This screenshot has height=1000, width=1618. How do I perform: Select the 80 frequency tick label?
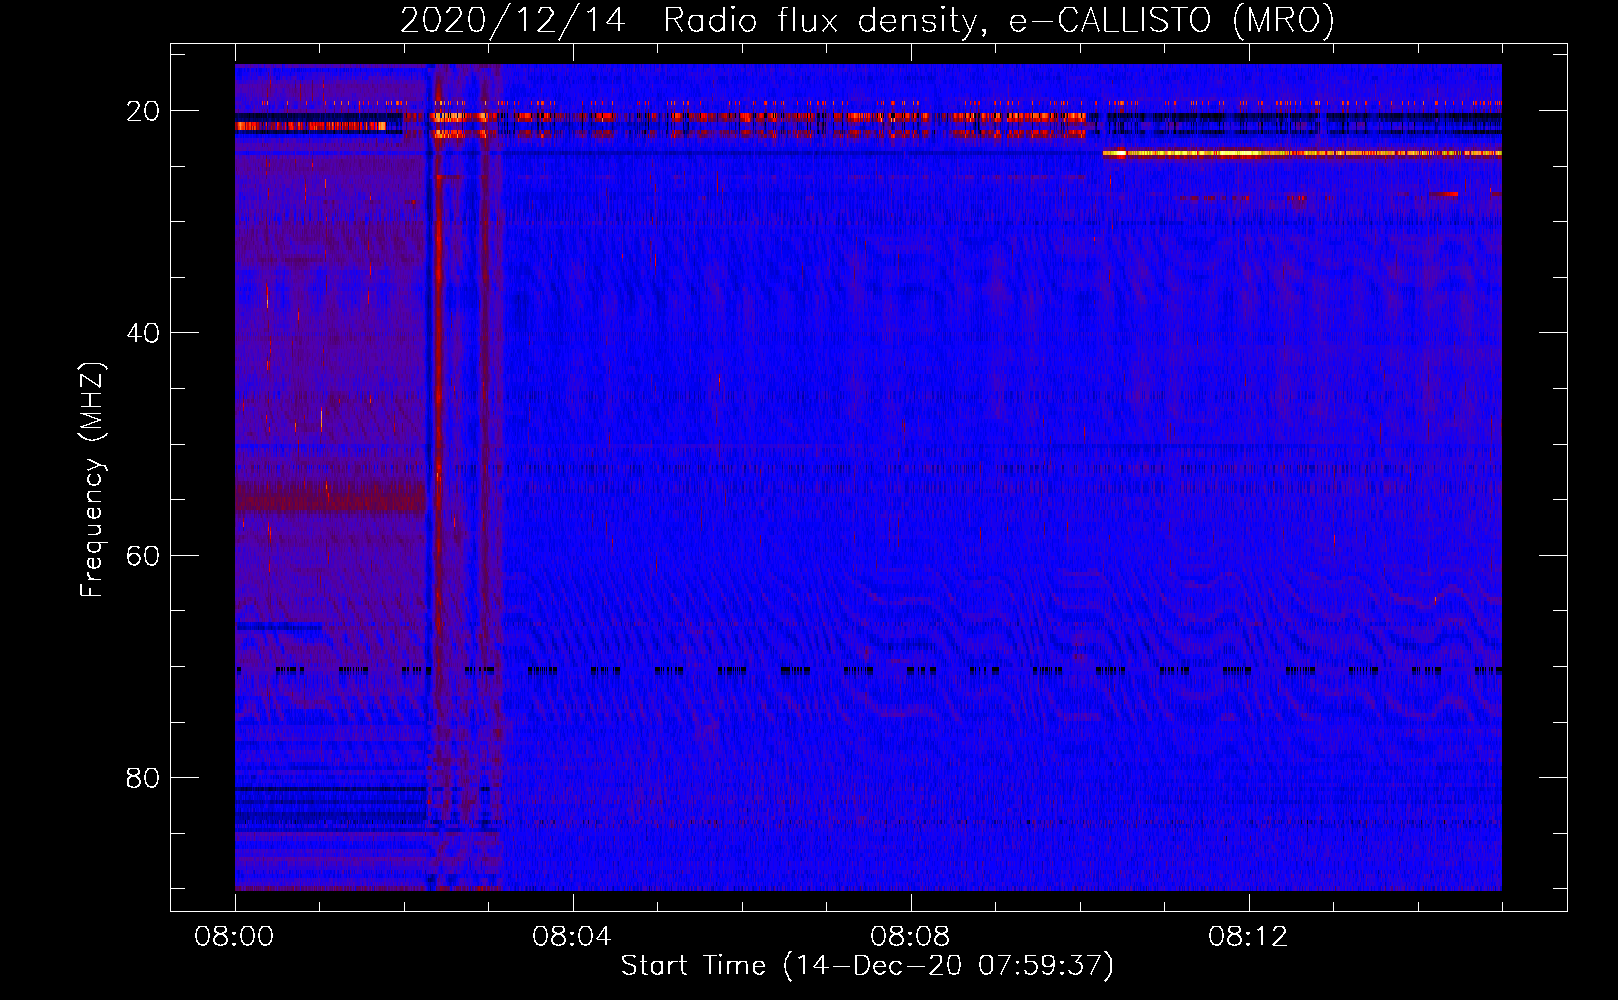pos(143,777)
